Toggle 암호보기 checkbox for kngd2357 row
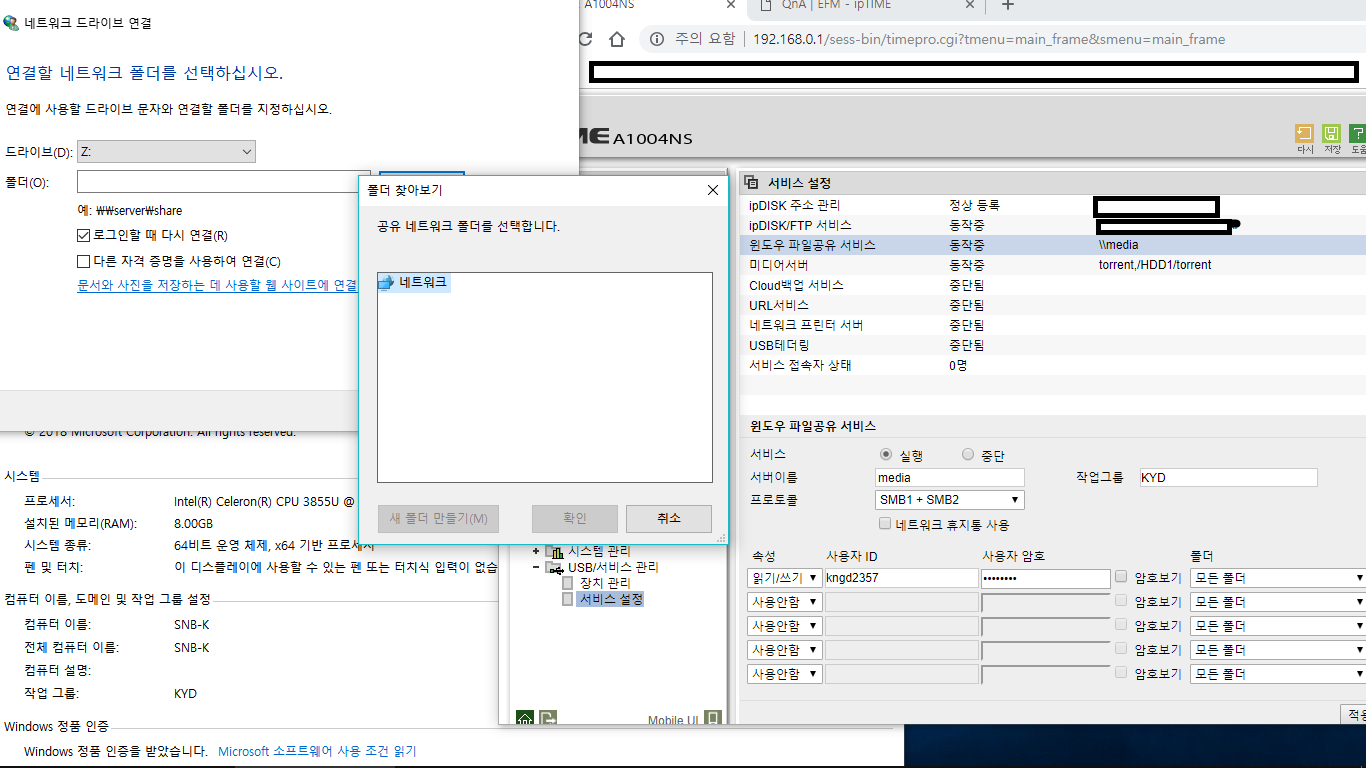 [x=1121, y=577]
